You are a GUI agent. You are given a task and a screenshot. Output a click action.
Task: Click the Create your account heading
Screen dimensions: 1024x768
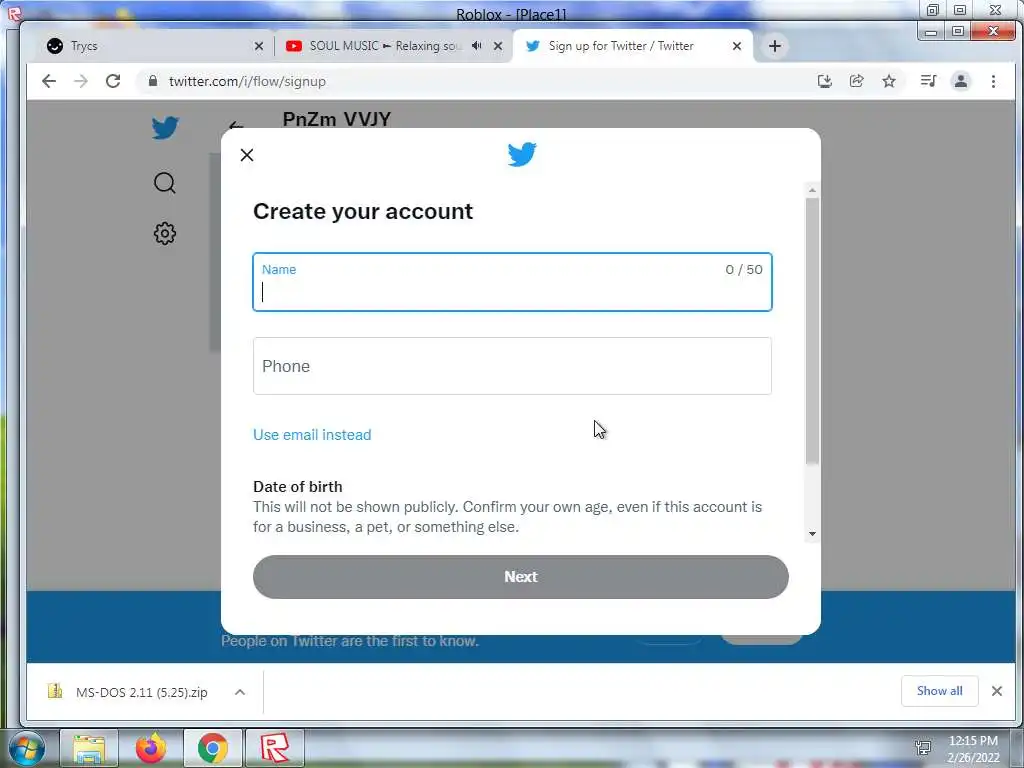363,212
